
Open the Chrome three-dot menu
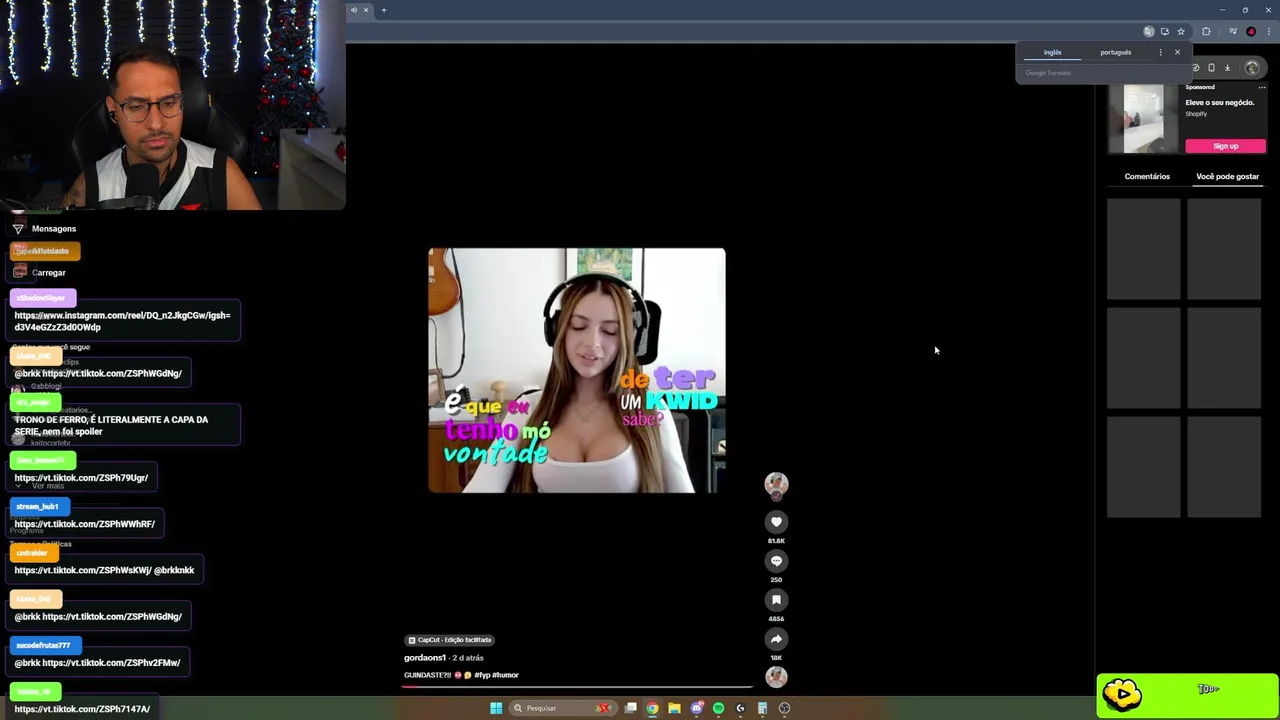tap(1268, 31)
